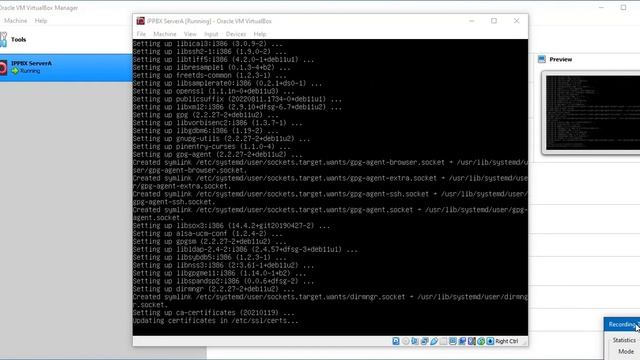Image resolution: width=640 pixels, height=360 pixels.
Task: Click the blue keyboard capture arrow icon
Action: click(x=490, y=341)
